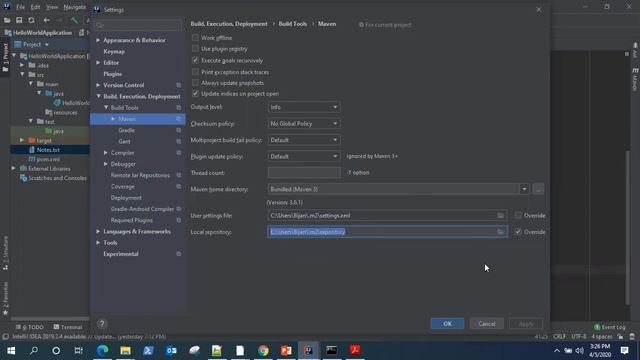640x360 pixels.
Task: Open Google Chrome from the taskbar
Action: 263,350
